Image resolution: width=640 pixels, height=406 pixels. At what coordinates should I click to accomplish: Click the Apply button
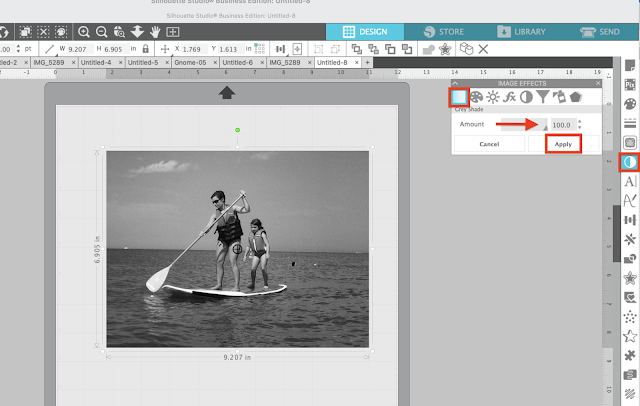563,144
